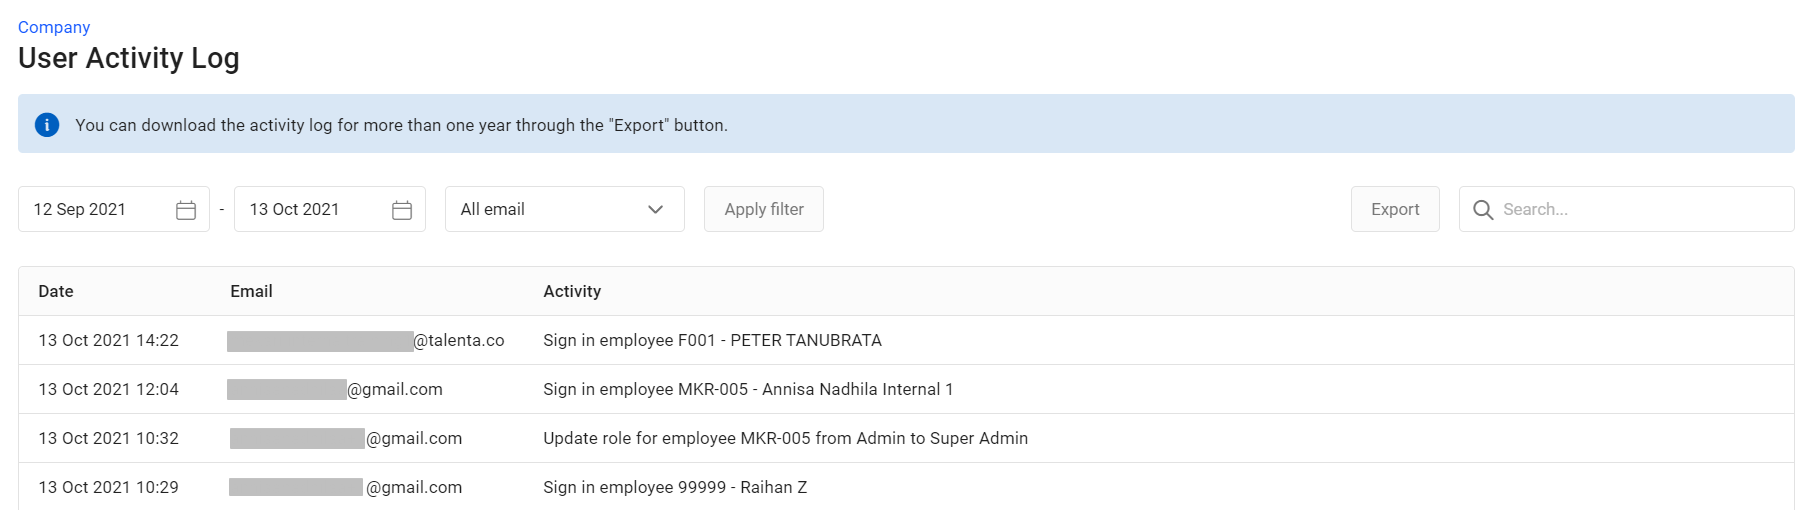
Task: Click the Export button
Action: click(1395, 209)
